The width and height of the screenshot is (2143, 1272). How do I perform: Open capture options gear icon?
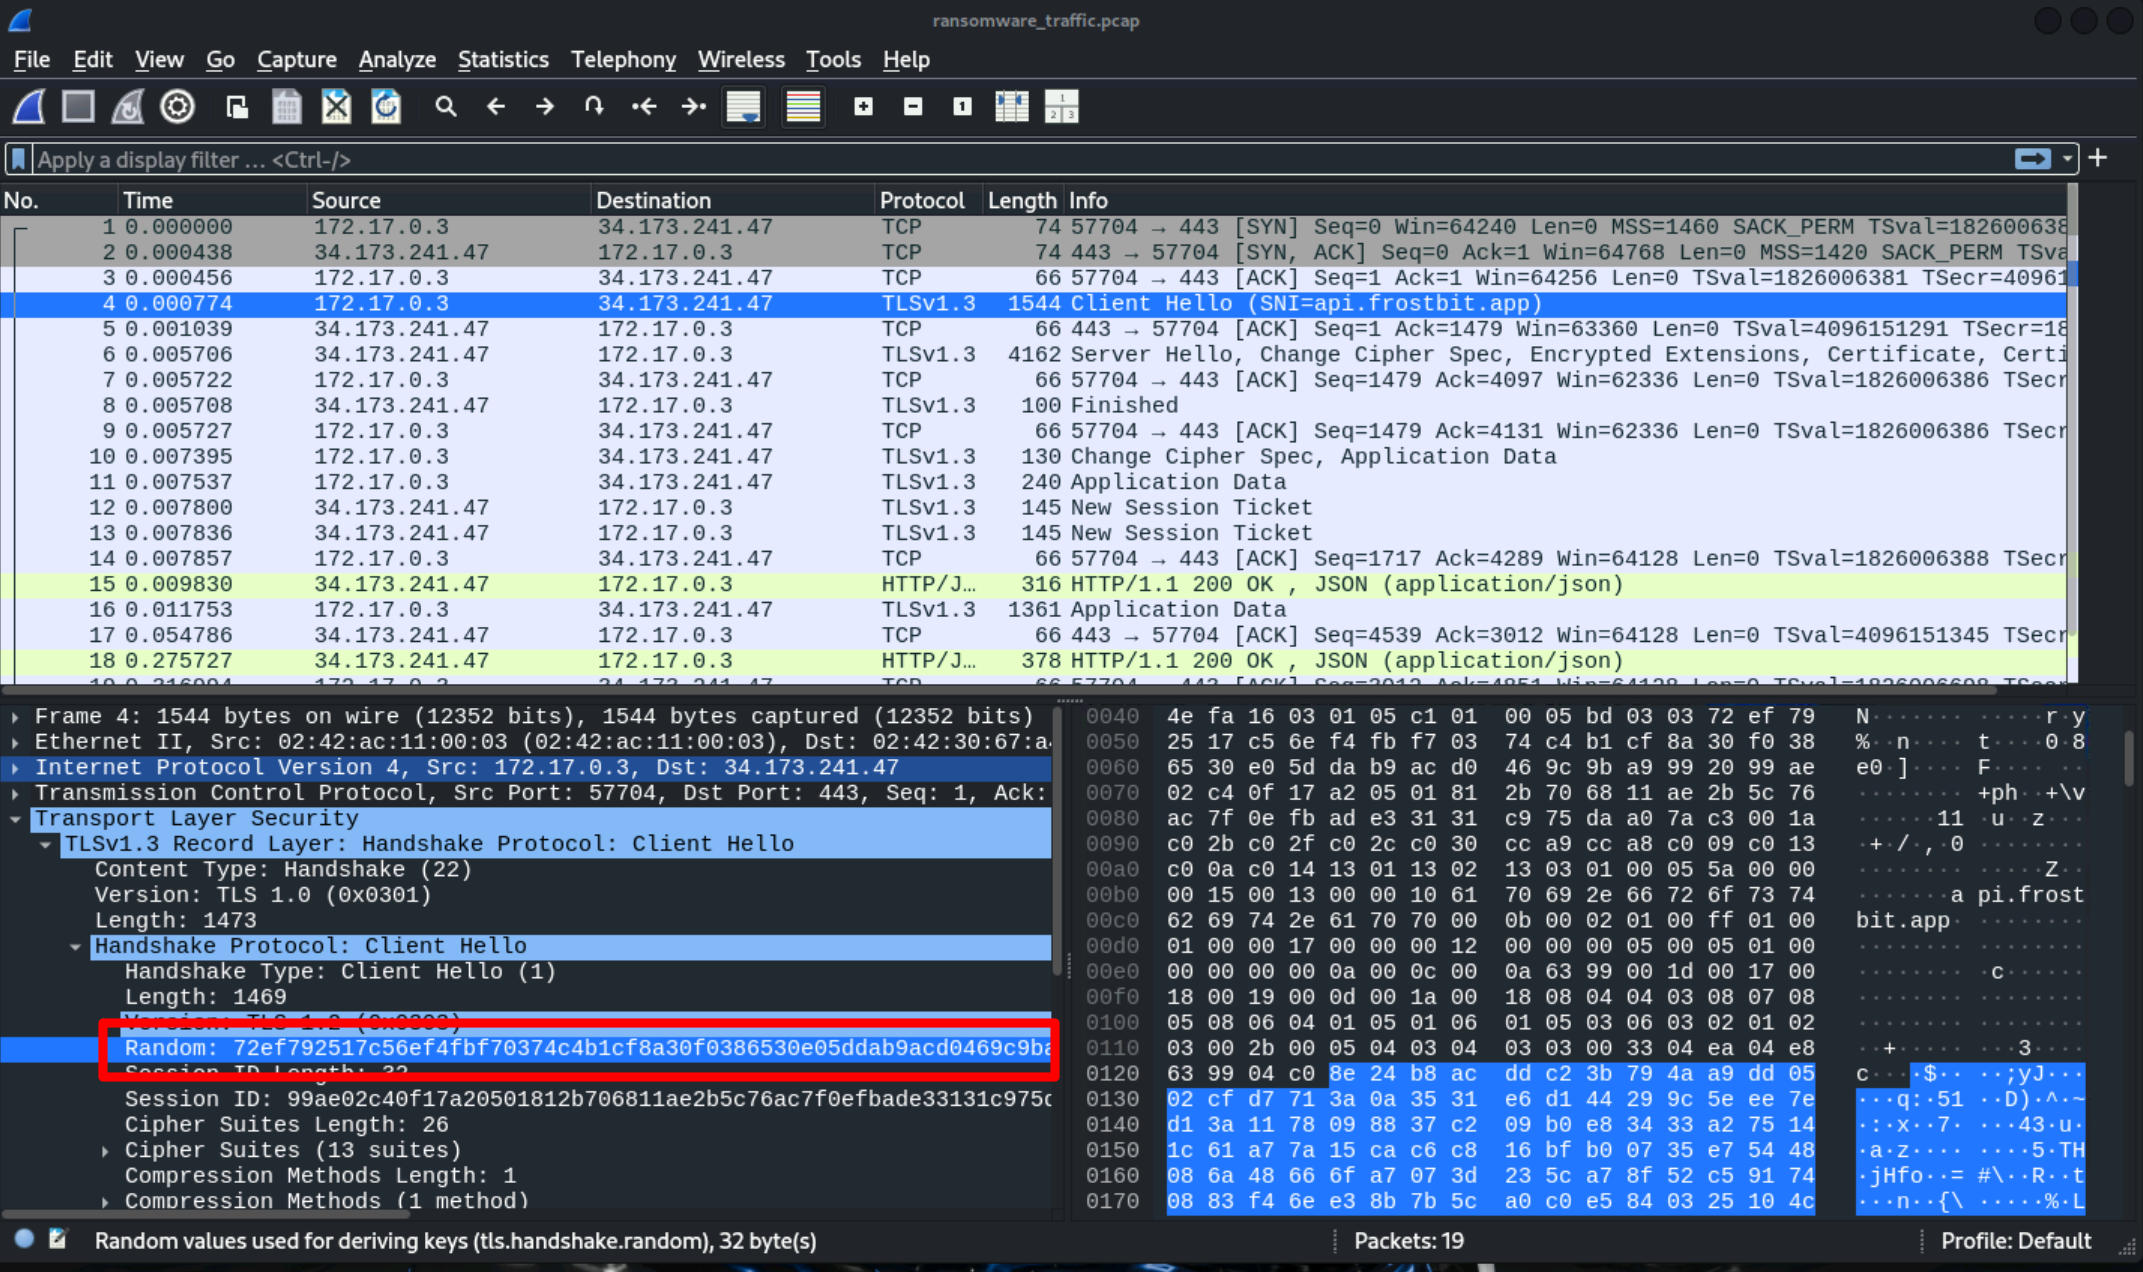point(177,106)
